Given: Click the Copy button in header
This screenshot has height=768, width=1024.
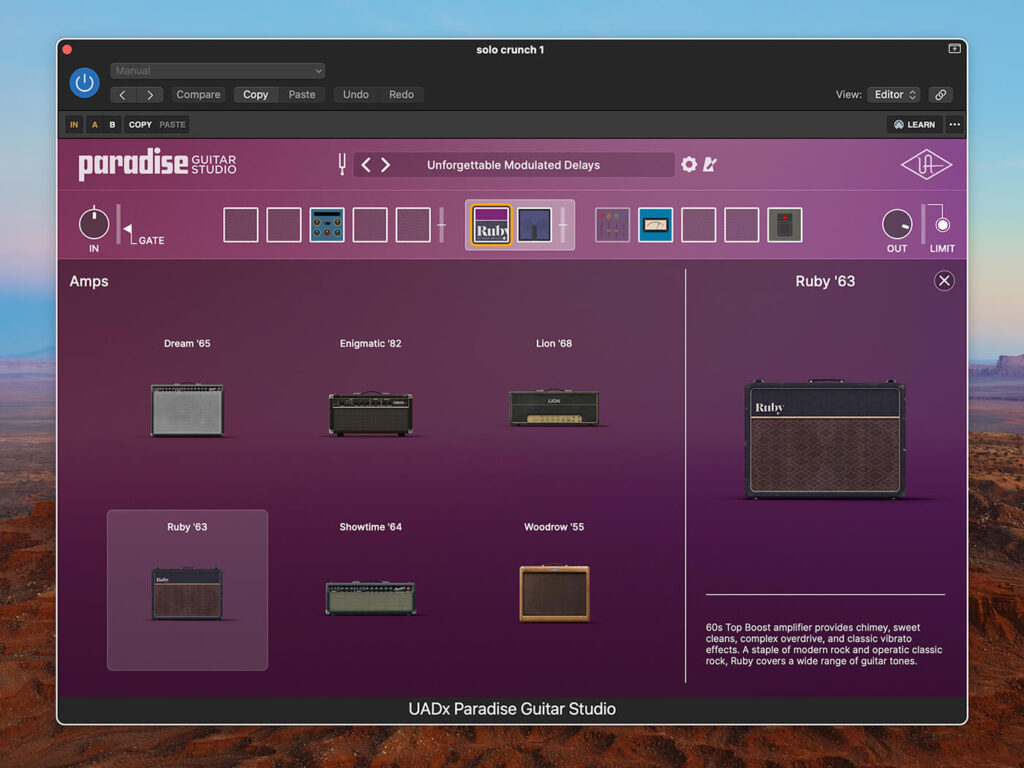Looking at the screenshot, I should (x=255, y=95).
